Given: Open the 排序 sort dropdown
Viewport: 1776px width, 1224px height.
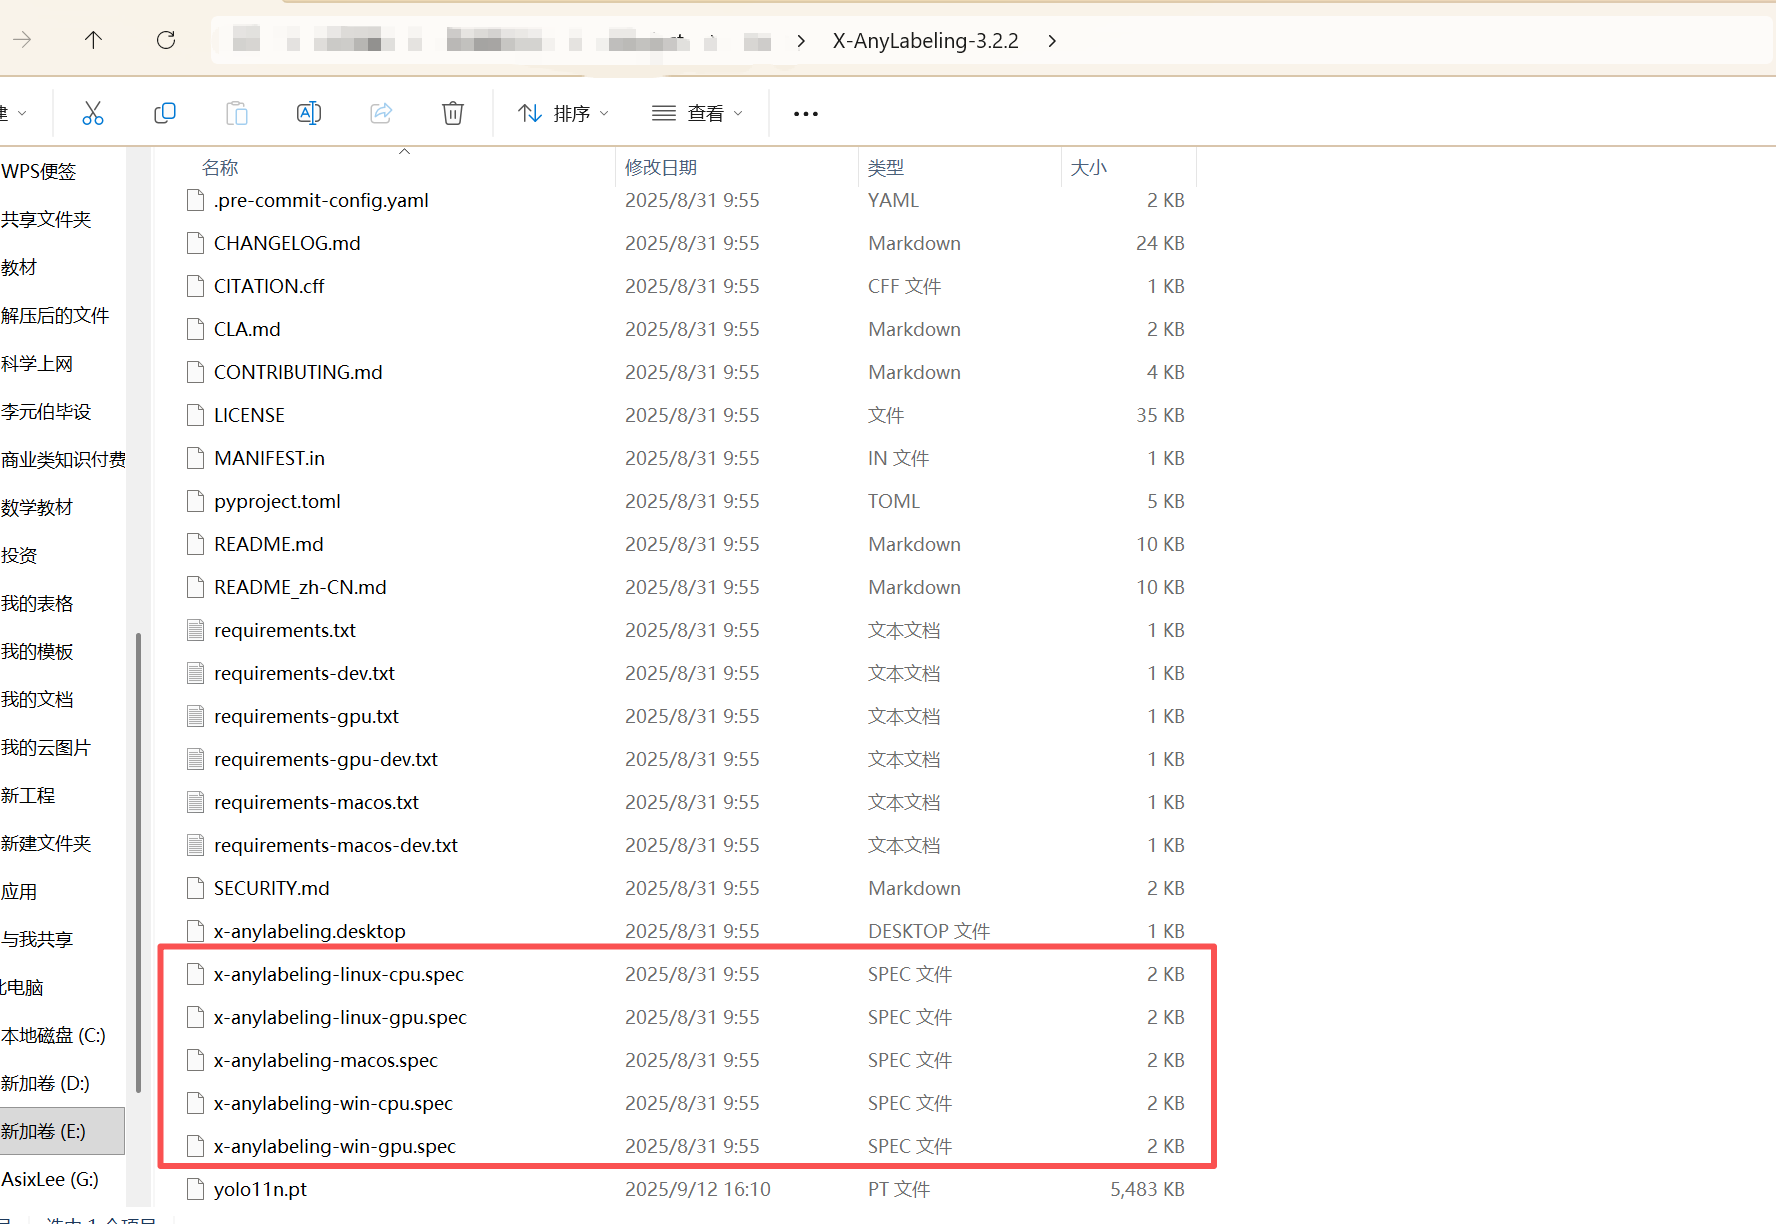Looking at the screenshot, I should click(x=563, y=114).
